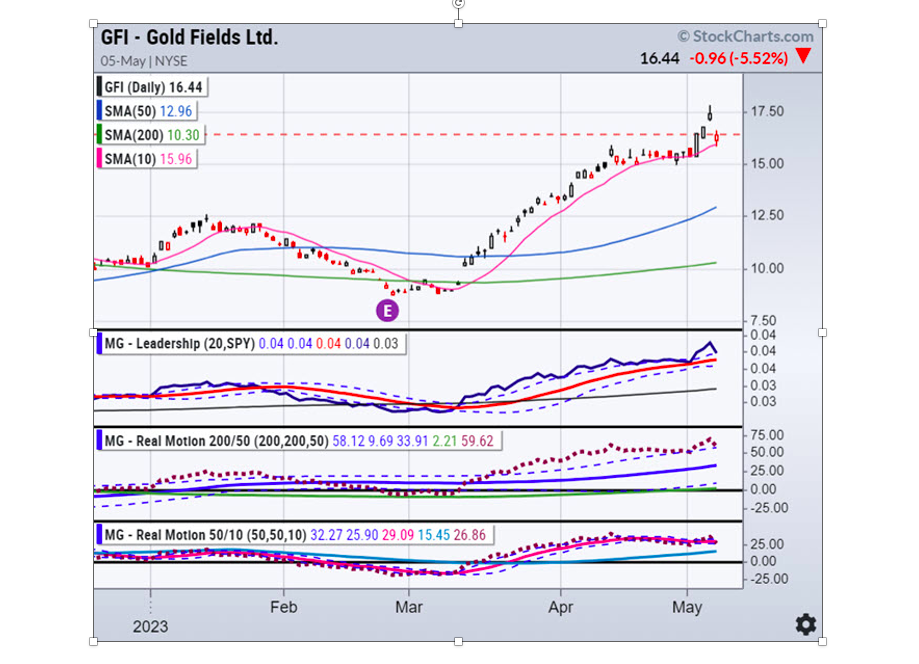Click the -0.96 (-5.52%) change value

coord(738,58)
